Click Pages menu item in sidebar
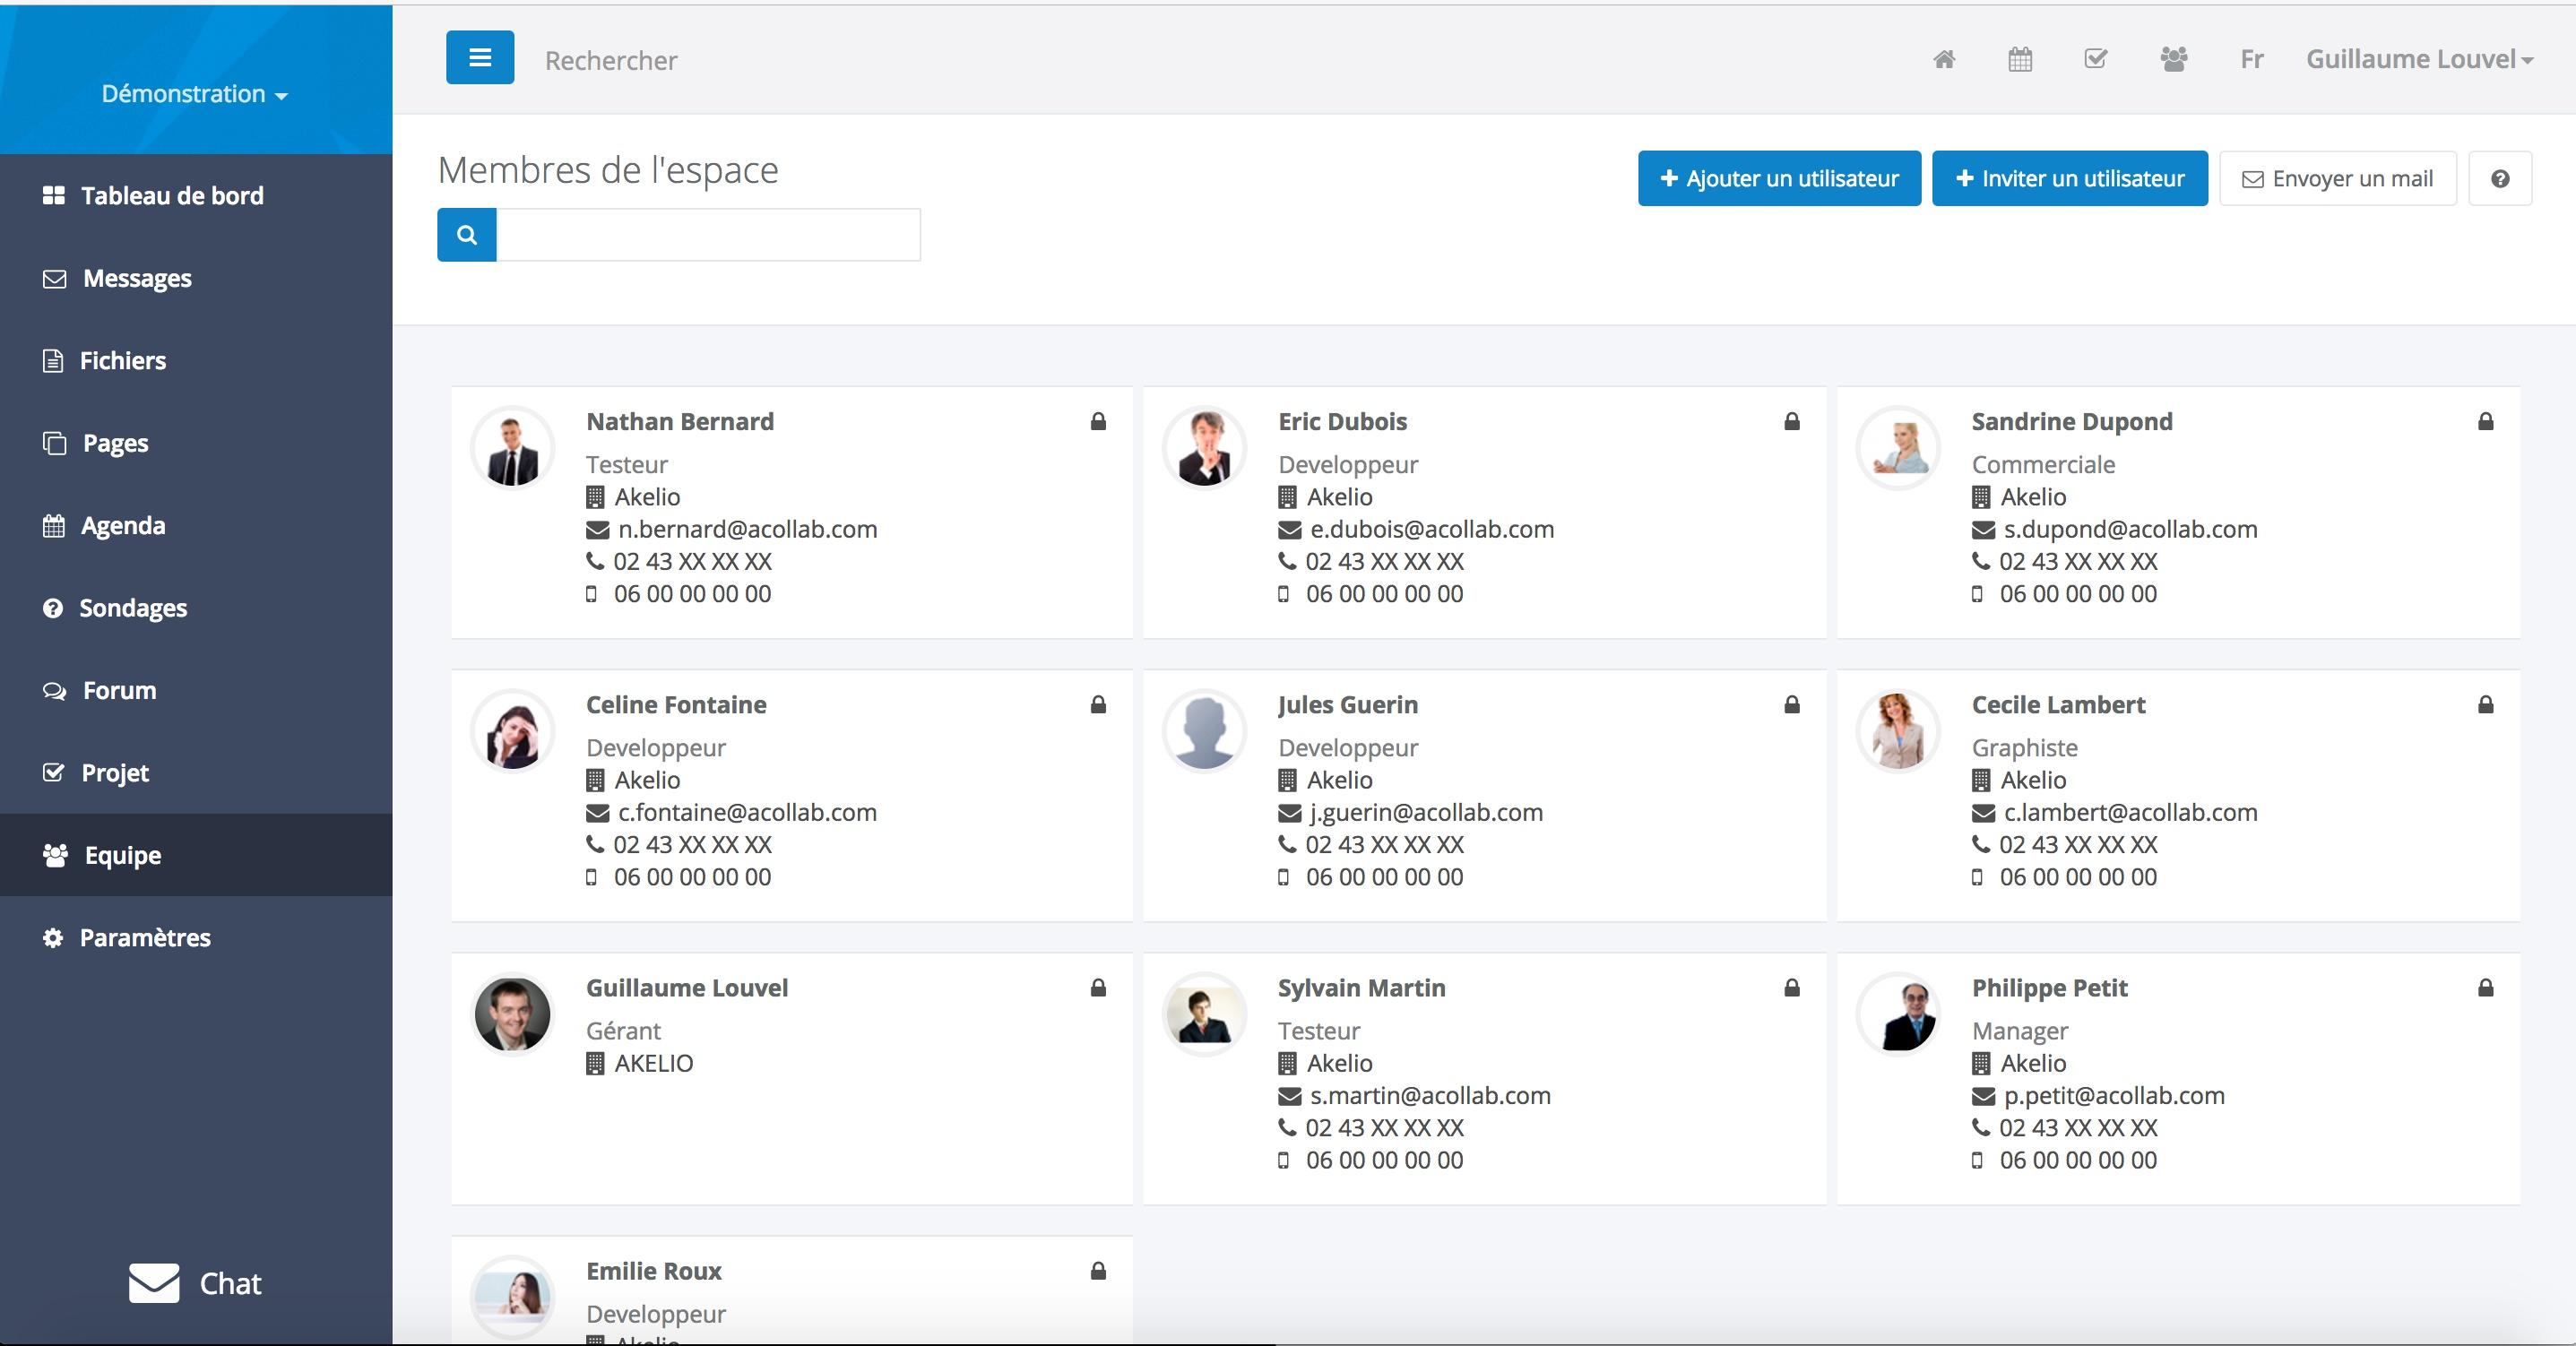Image resolution: width=2576 pixels, height=1346 pixels. click(112, 443)
